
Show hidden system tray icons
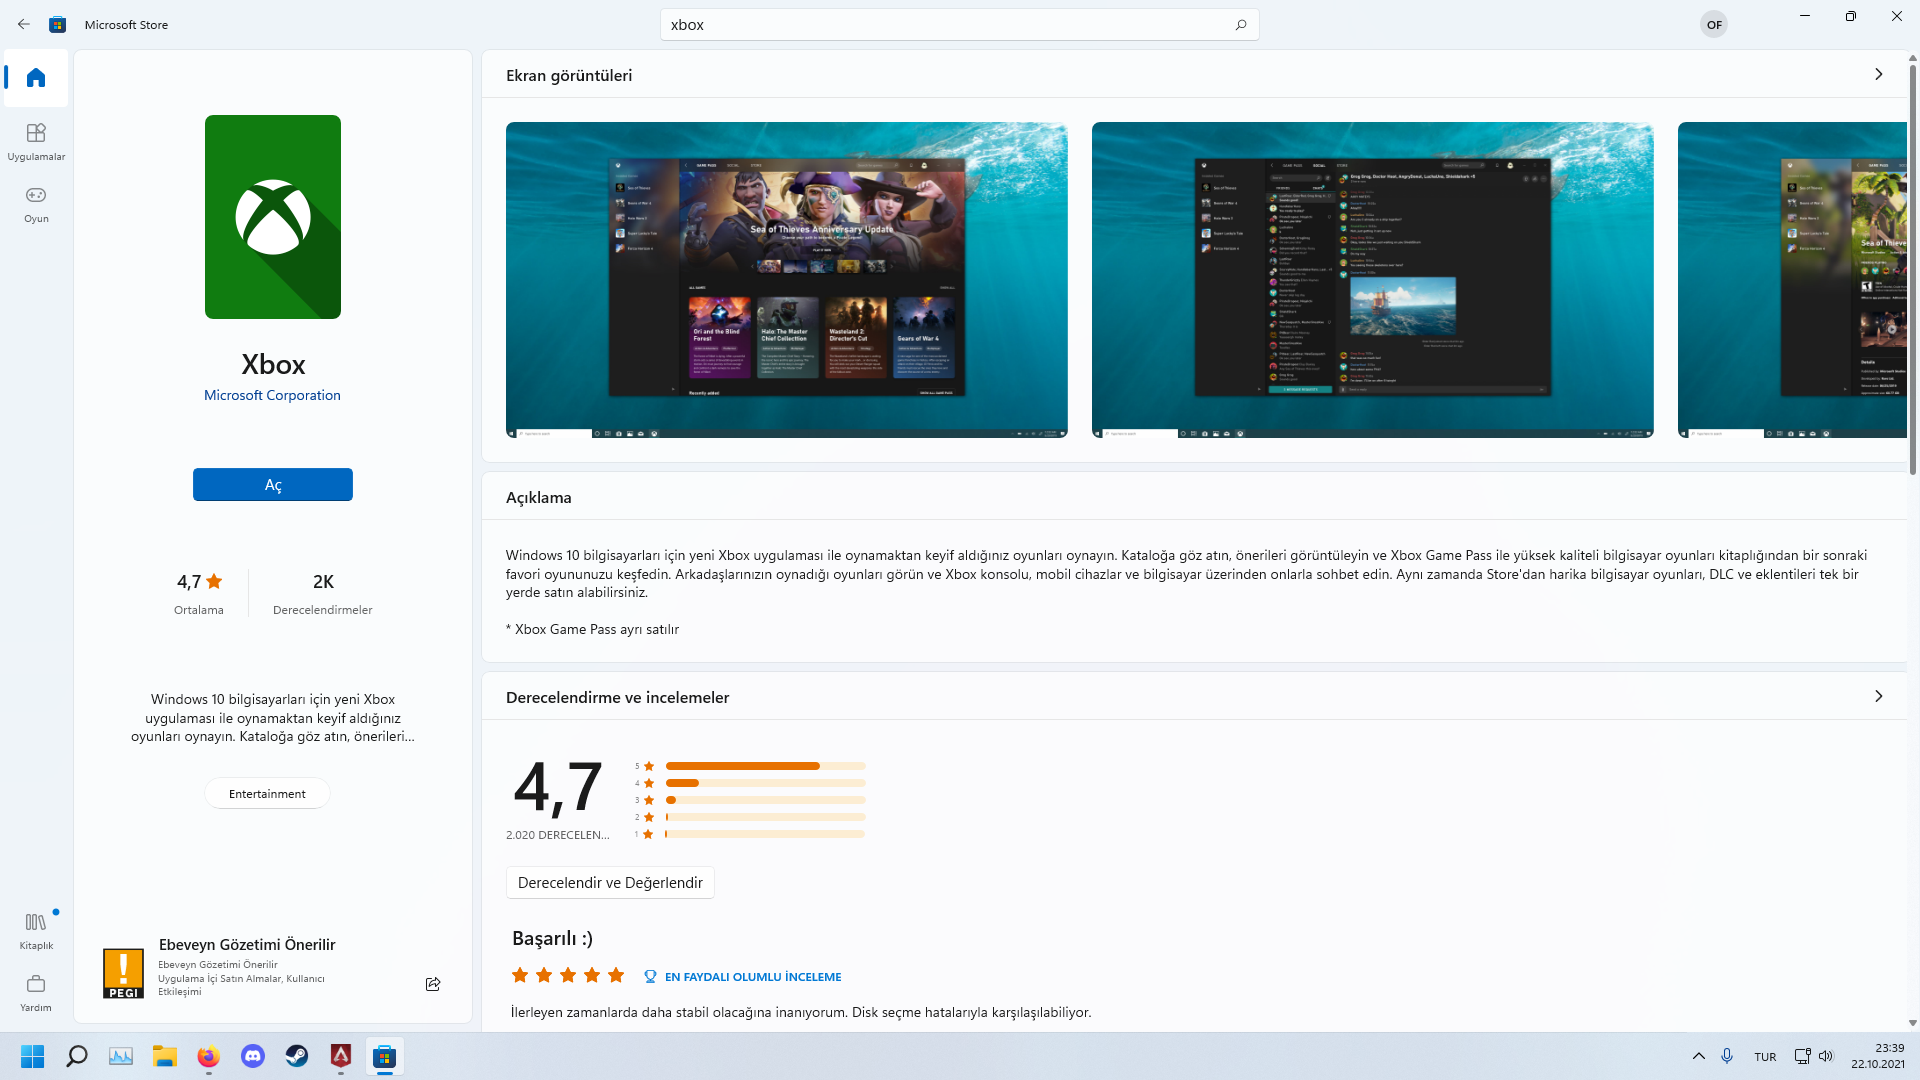[1698, 1056]
